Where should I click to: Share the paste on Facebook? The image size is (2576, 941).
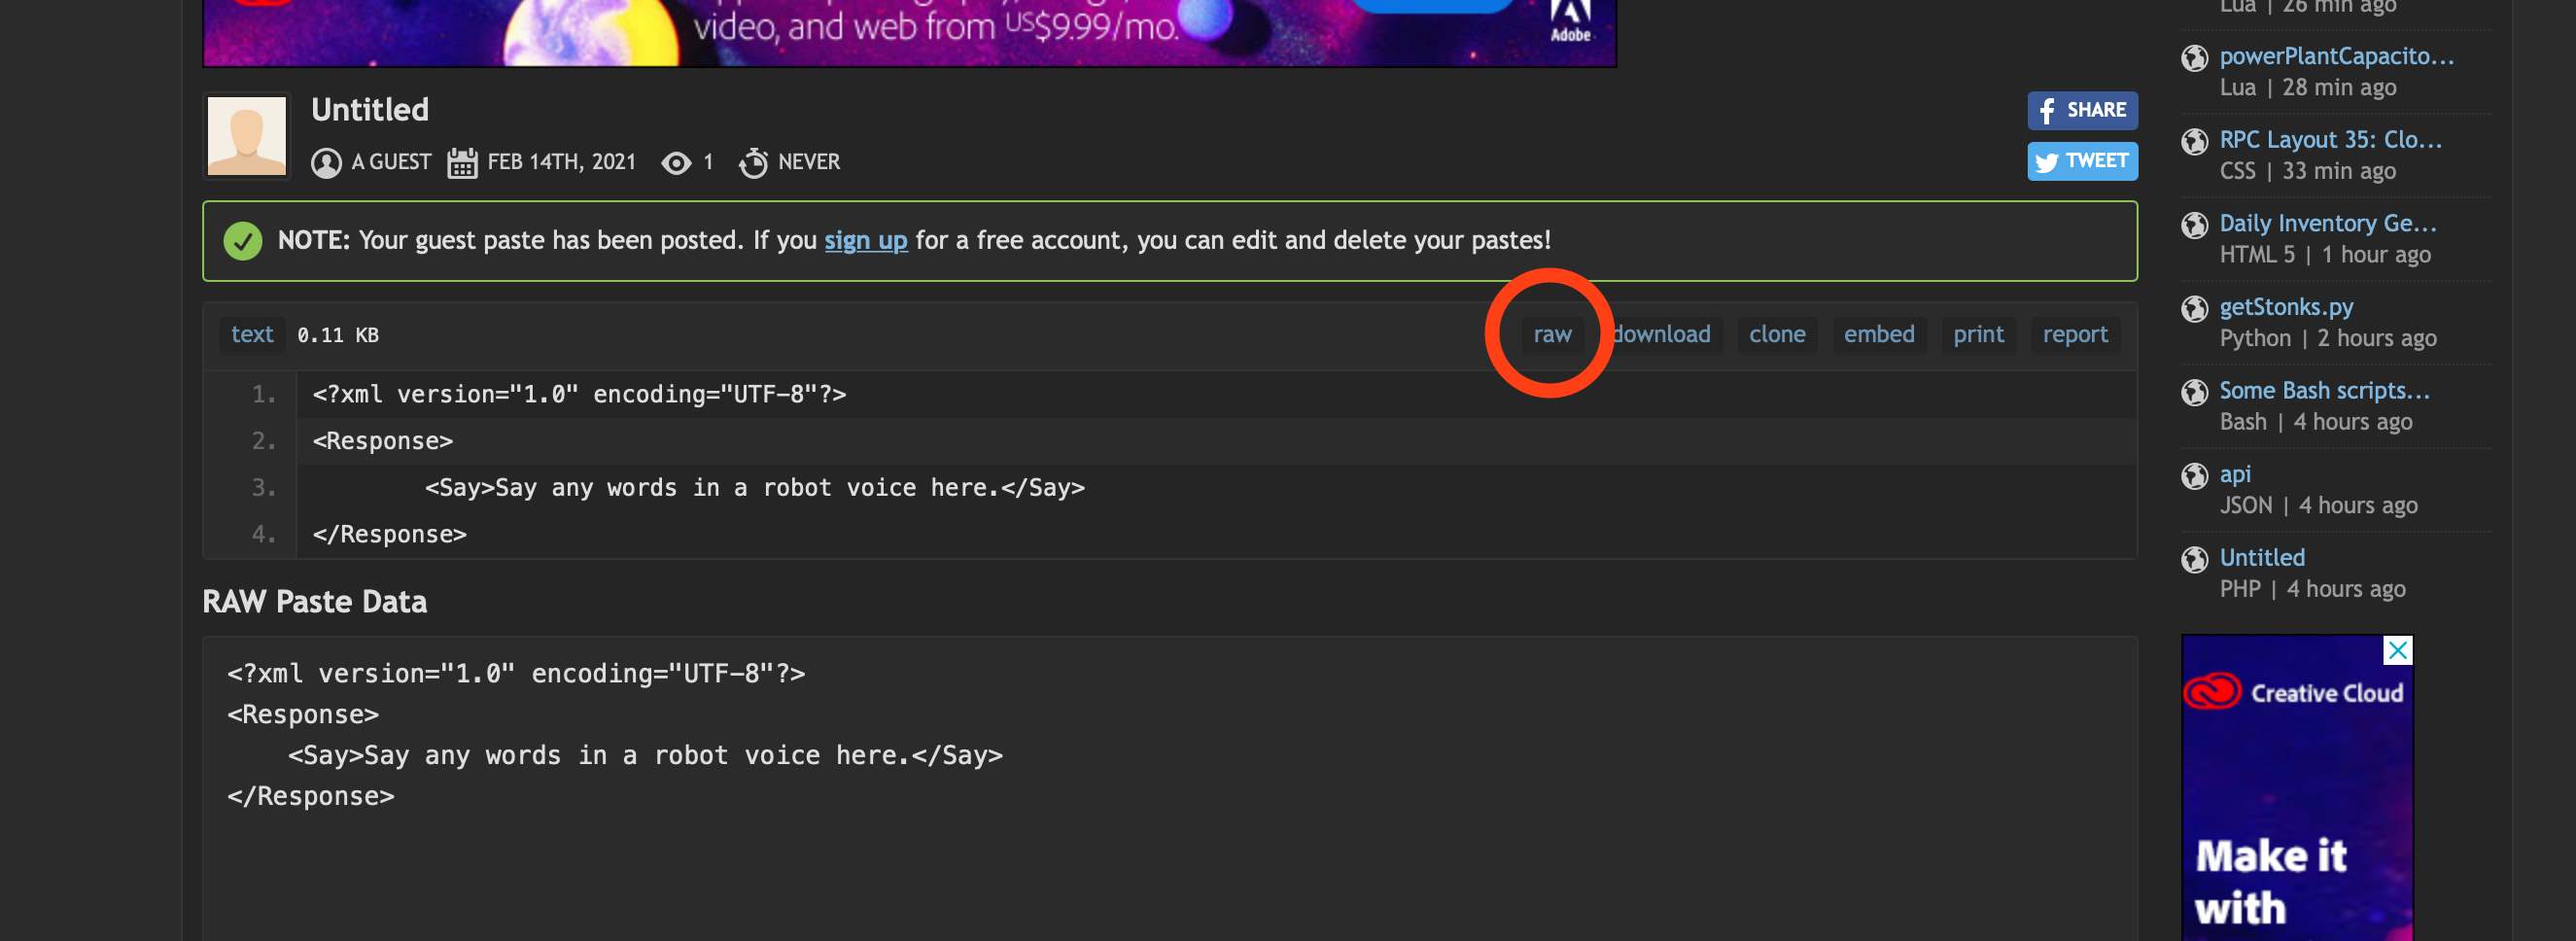click(2081, 110)
